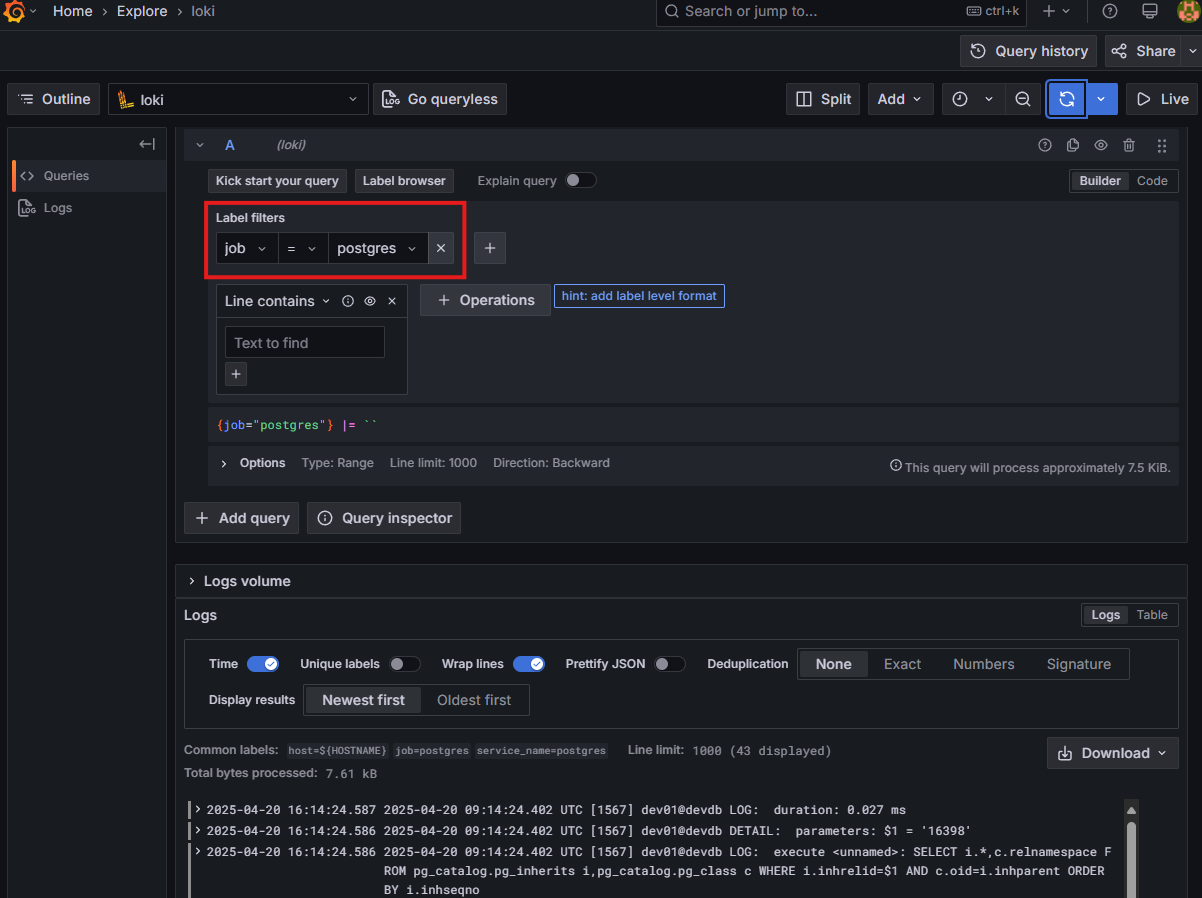Open Query history
The image size is (1202, 898).
(x=1029, y=51)
